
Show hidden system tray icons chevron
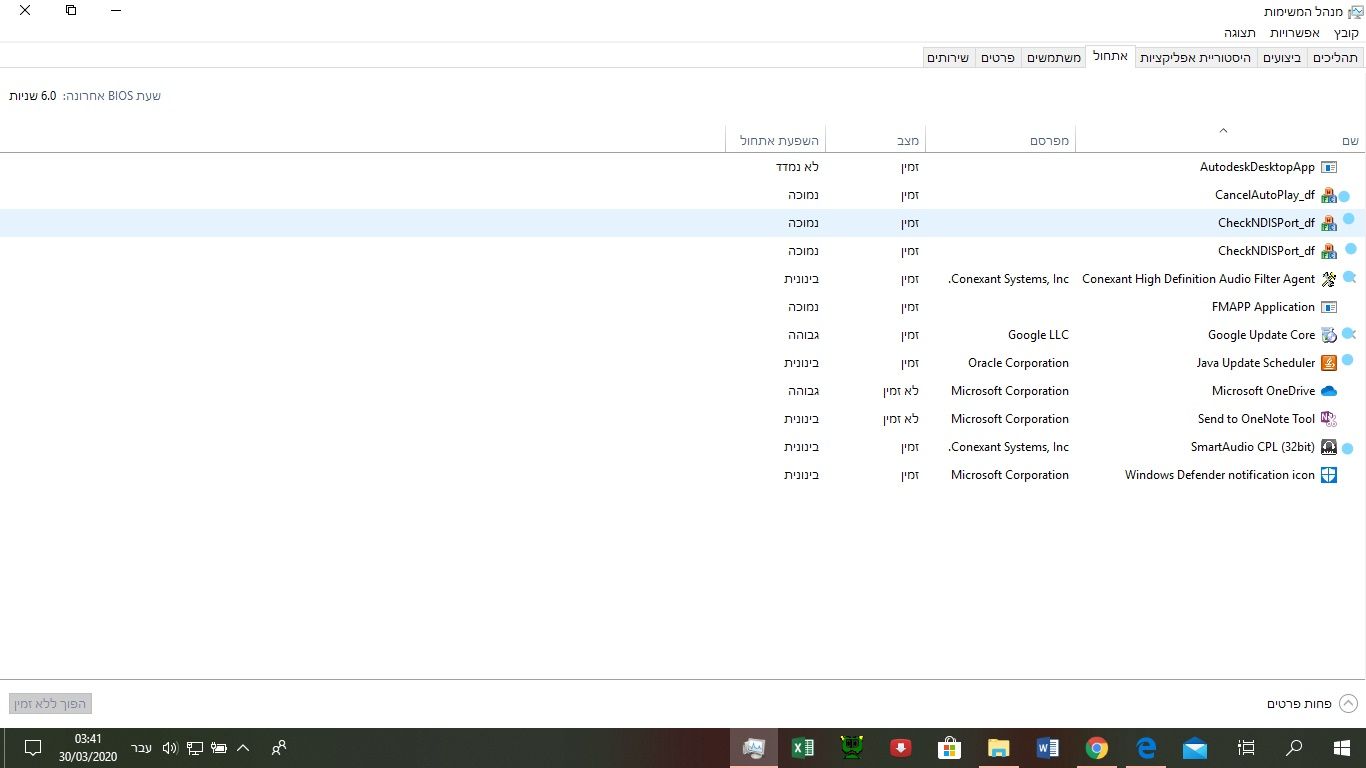click(243, 748)
